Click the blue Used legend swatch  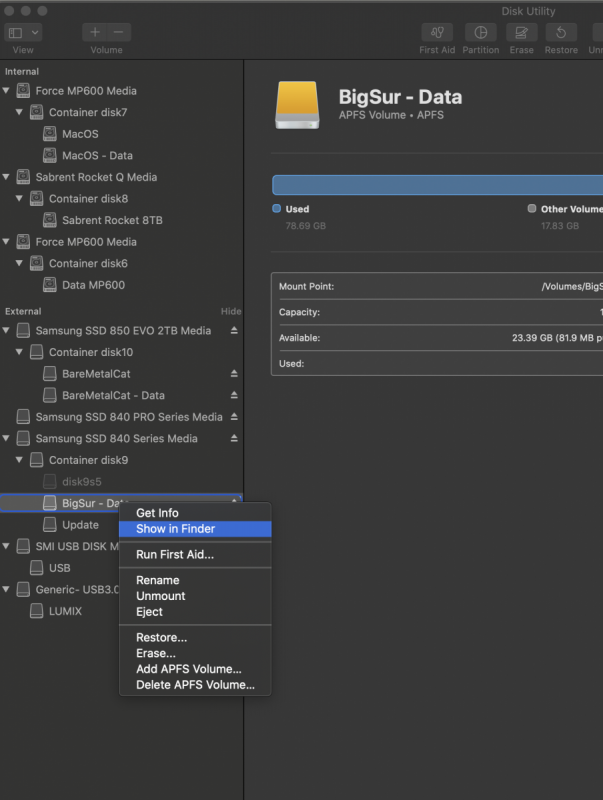tap(277, 208)
